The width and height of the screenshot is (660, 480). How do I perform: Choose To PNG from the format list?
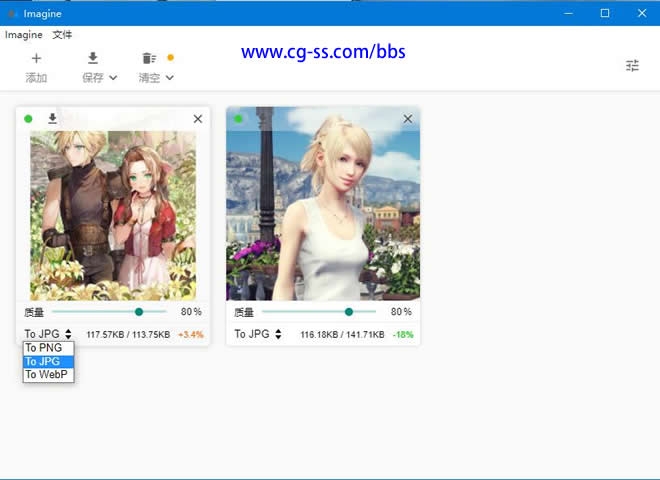tap(45, 348)
